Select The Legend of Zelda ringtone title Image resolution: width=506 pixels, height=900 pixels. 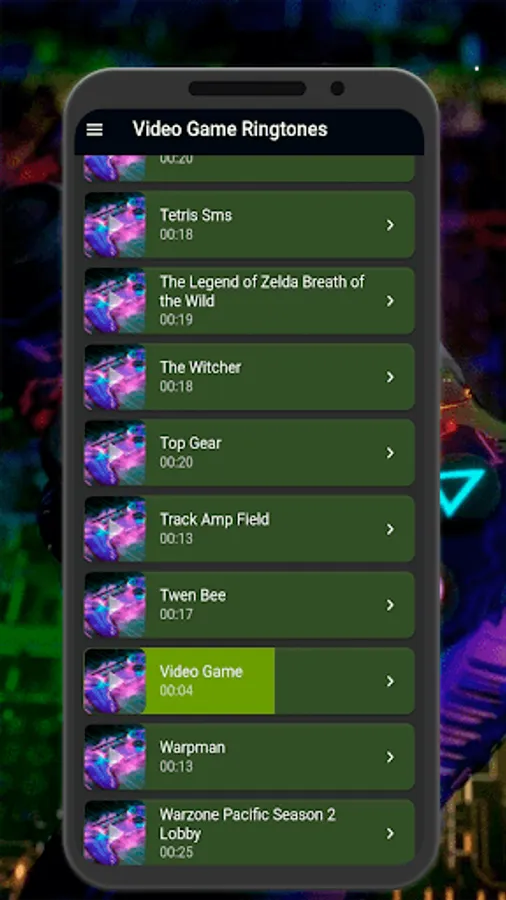click(262, 292)
